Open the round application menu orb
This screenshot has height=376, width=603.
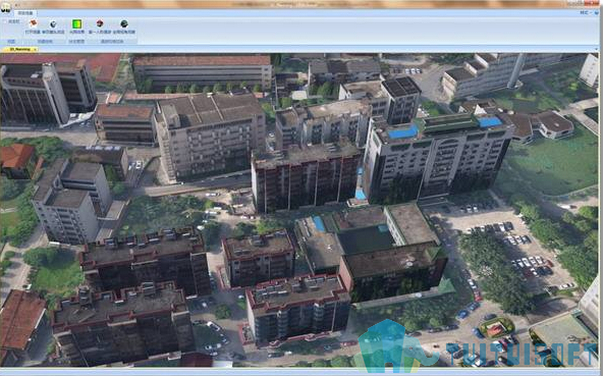(x=5, y=7)
